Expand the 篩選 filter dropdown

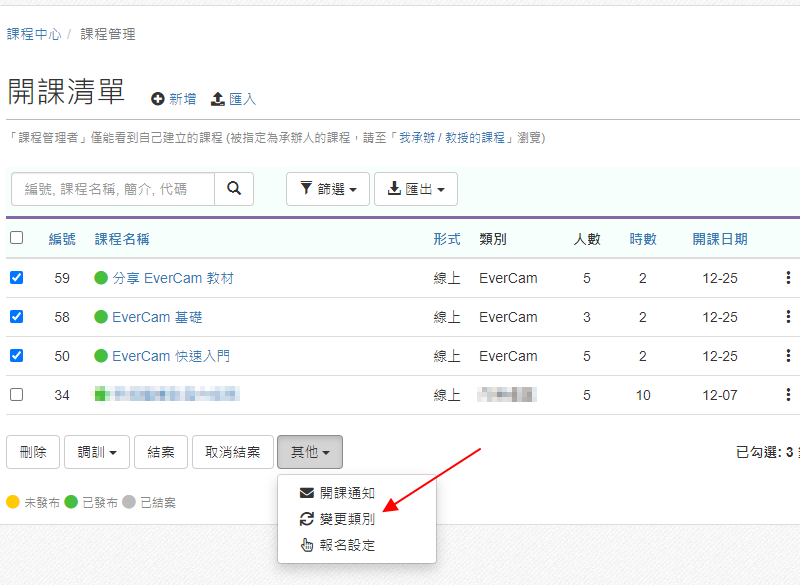point(328,189)
